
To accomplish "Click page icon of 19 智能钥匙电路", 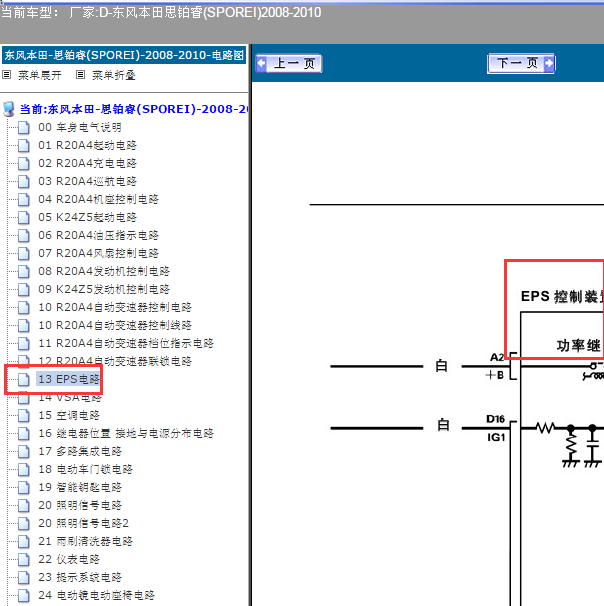I will 24,487.
